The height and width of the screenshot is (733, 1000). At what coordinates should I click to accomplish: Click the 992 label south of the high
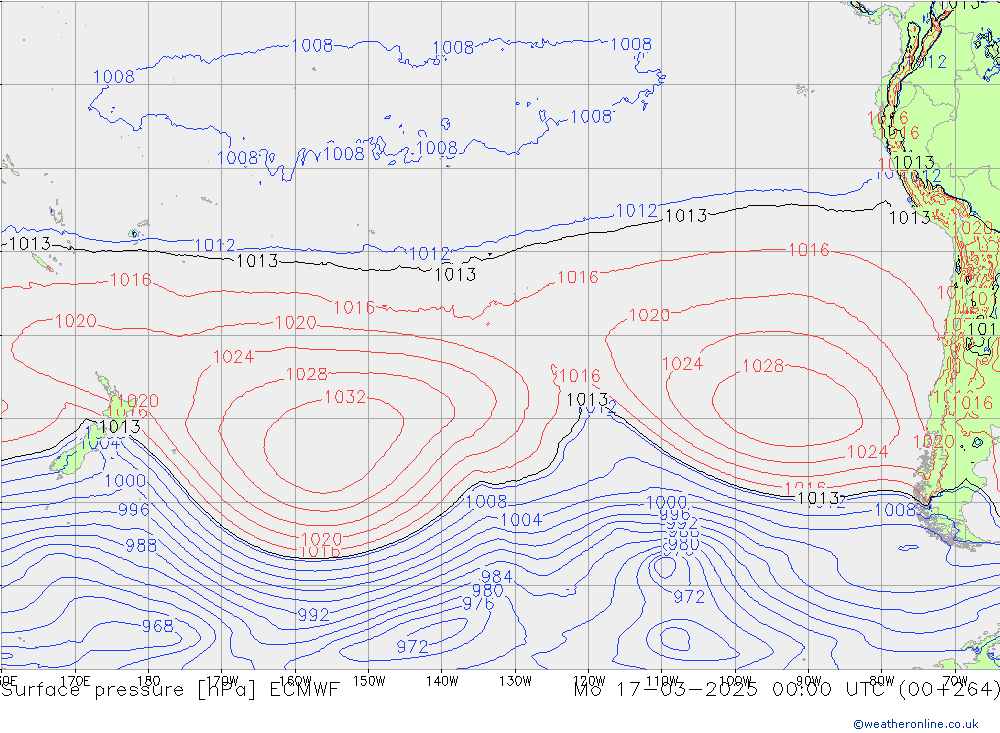tap(313, 615)
